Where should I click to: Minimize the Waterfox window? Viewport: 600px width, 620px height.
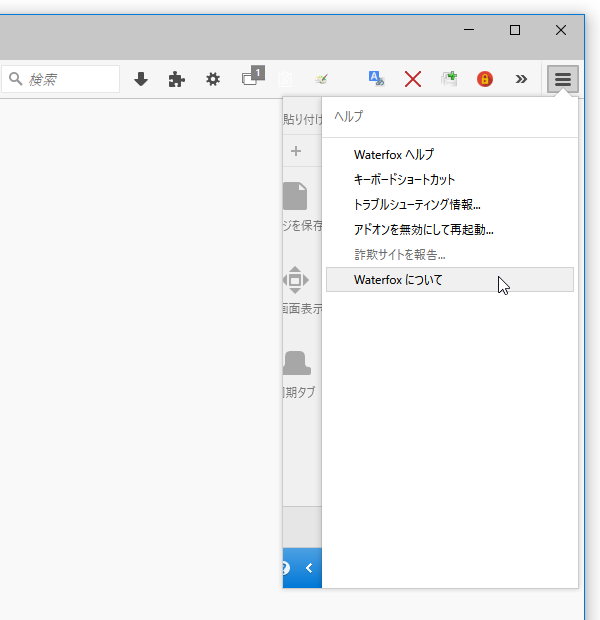tap(469, 30)
